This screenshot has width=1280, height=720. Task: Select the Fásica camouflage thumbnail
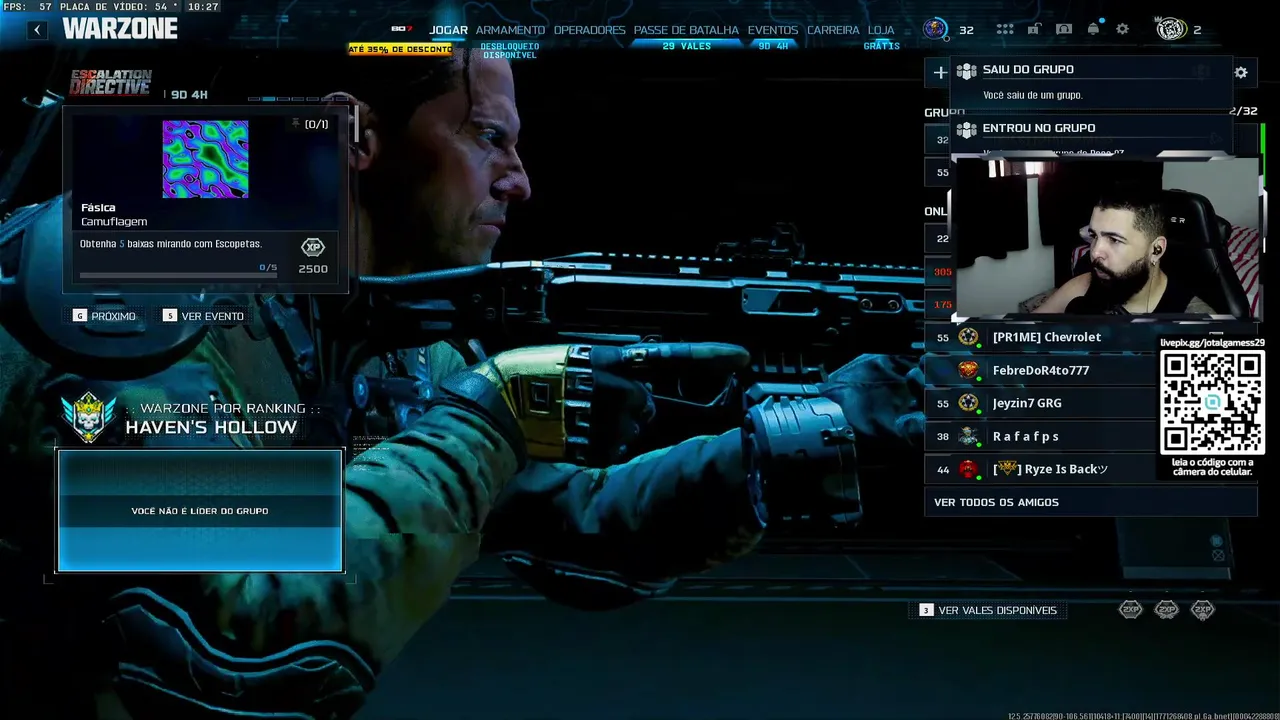(205, 159)
